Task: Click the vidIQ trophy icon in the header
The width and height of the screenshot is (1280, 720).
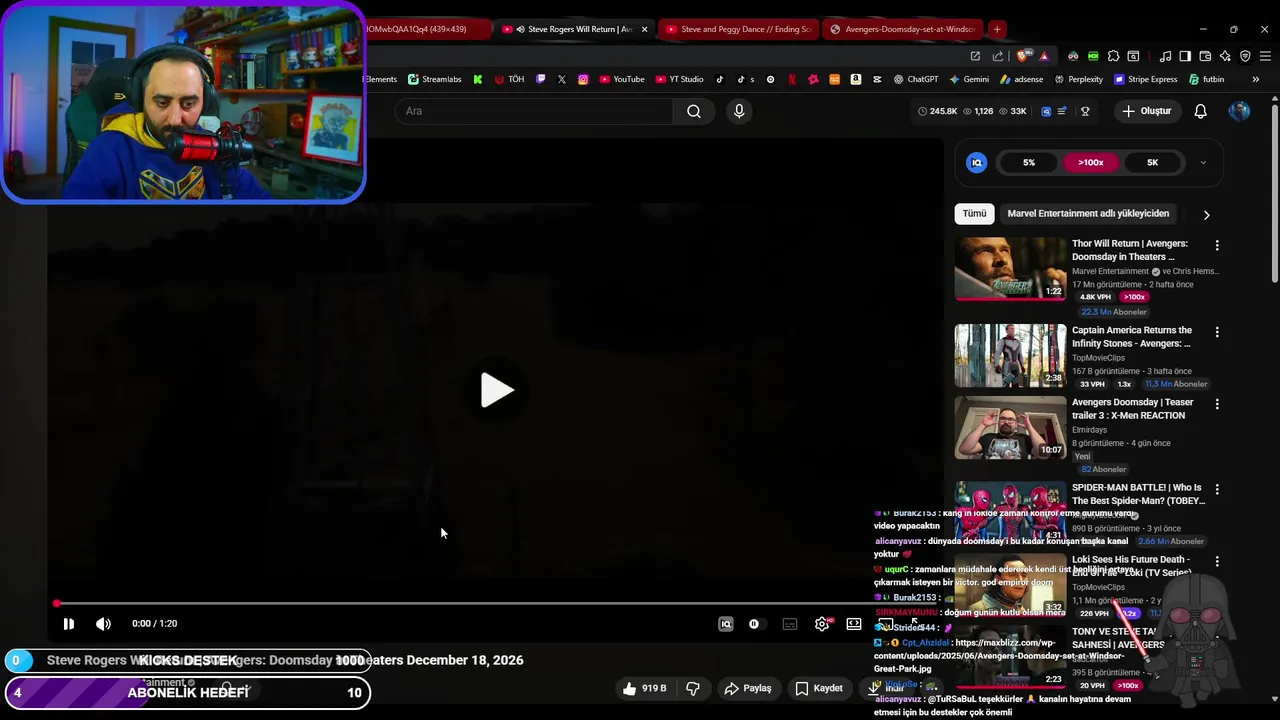Action: click(x=1085, y=111)
